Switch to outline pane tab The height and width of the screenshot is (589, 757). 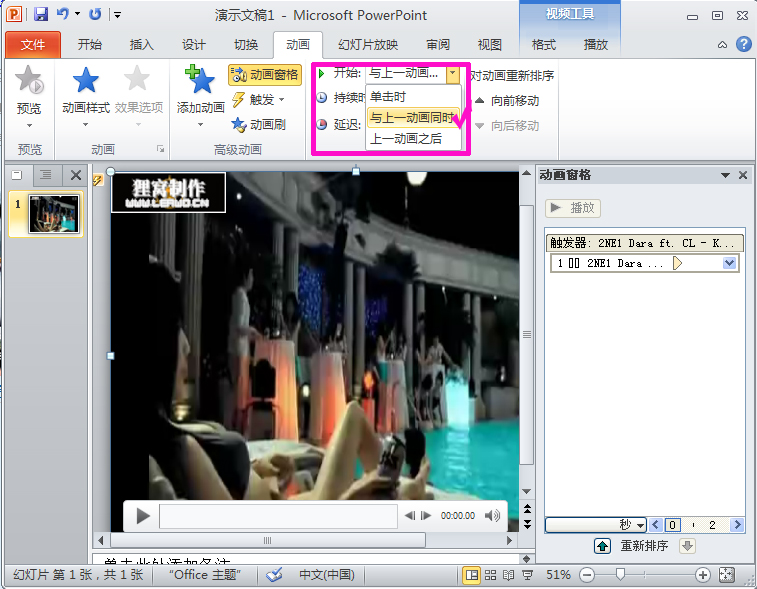(46, 175)
